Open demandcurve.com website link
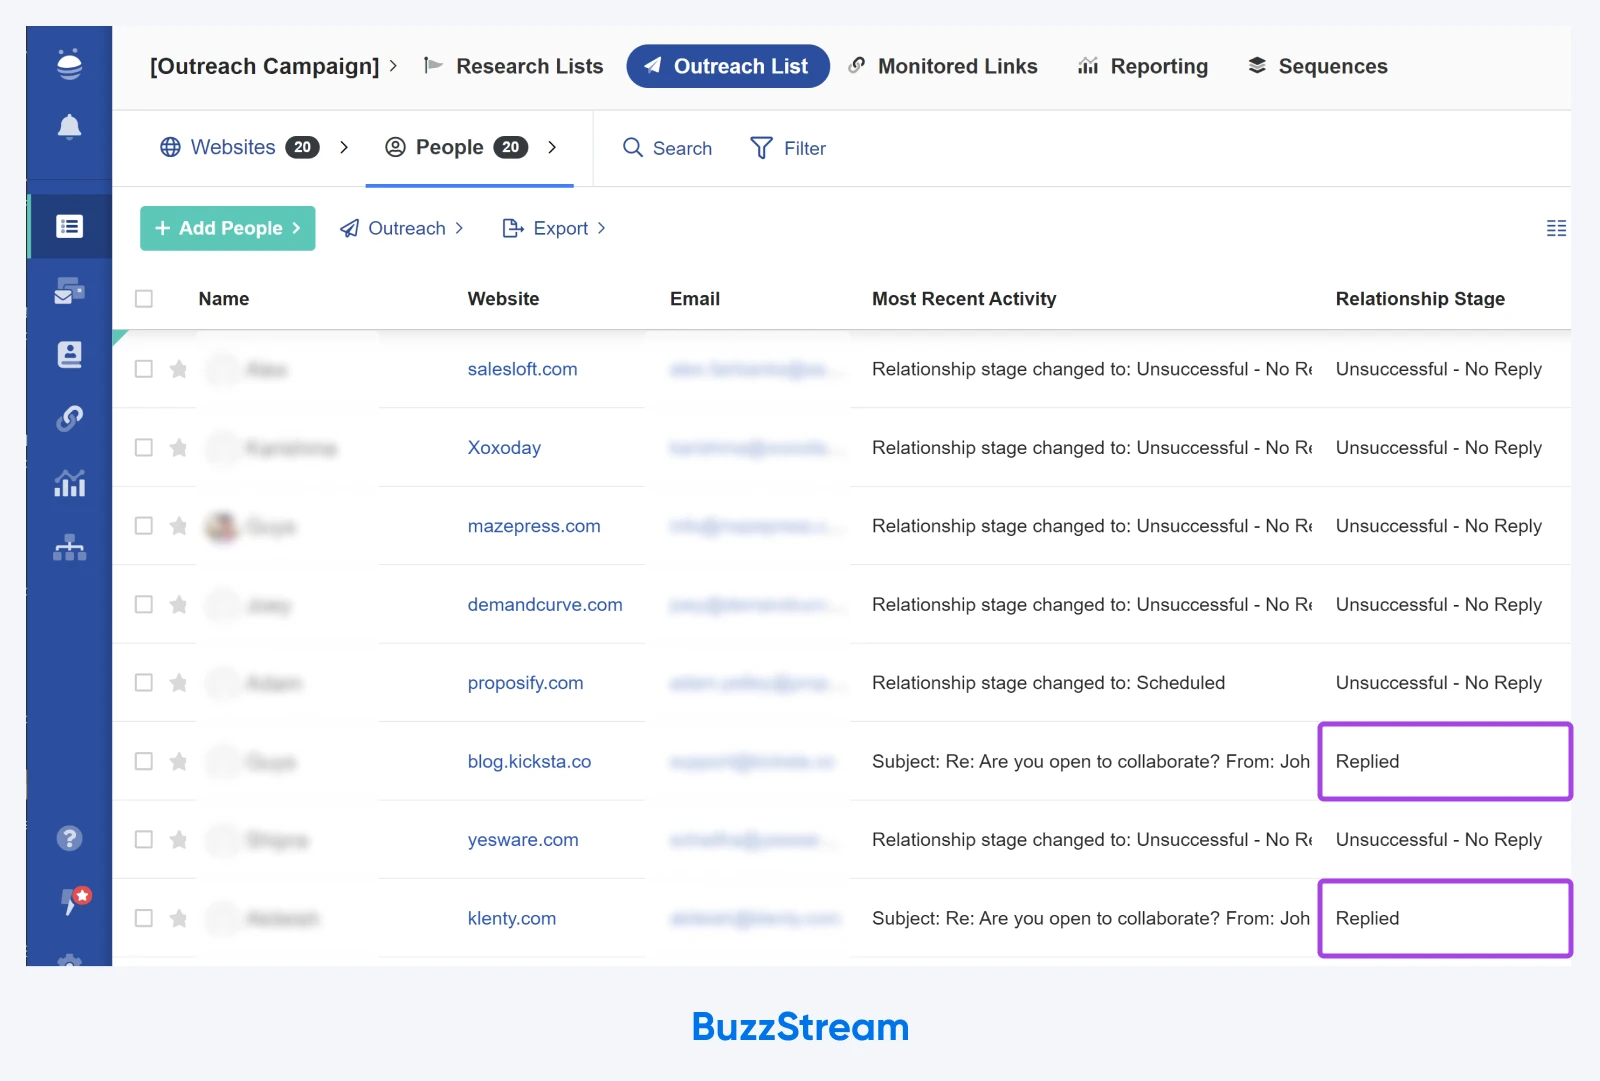 (545, 604)
